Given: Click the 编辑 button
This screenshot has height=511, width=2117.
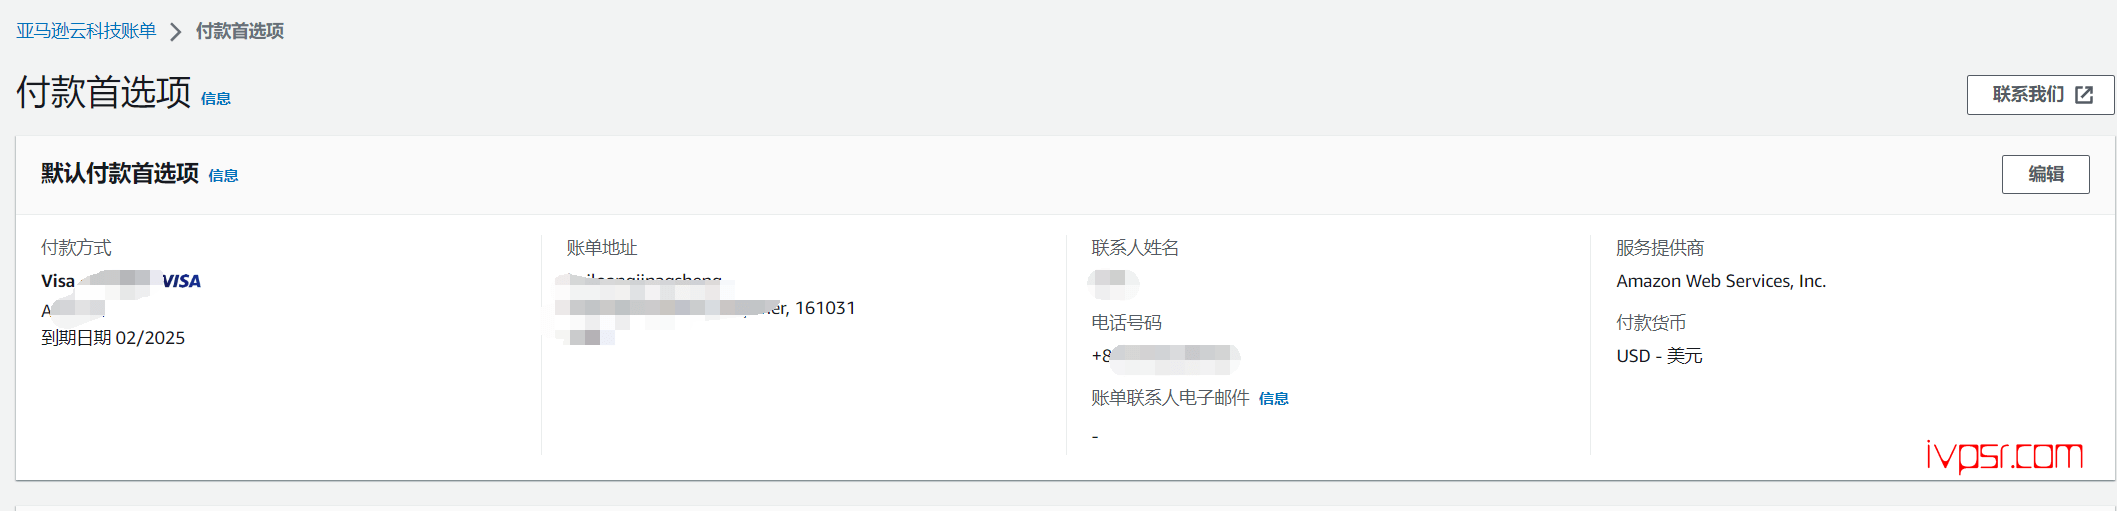Looking at the screenshot, I should [2045, 174].
